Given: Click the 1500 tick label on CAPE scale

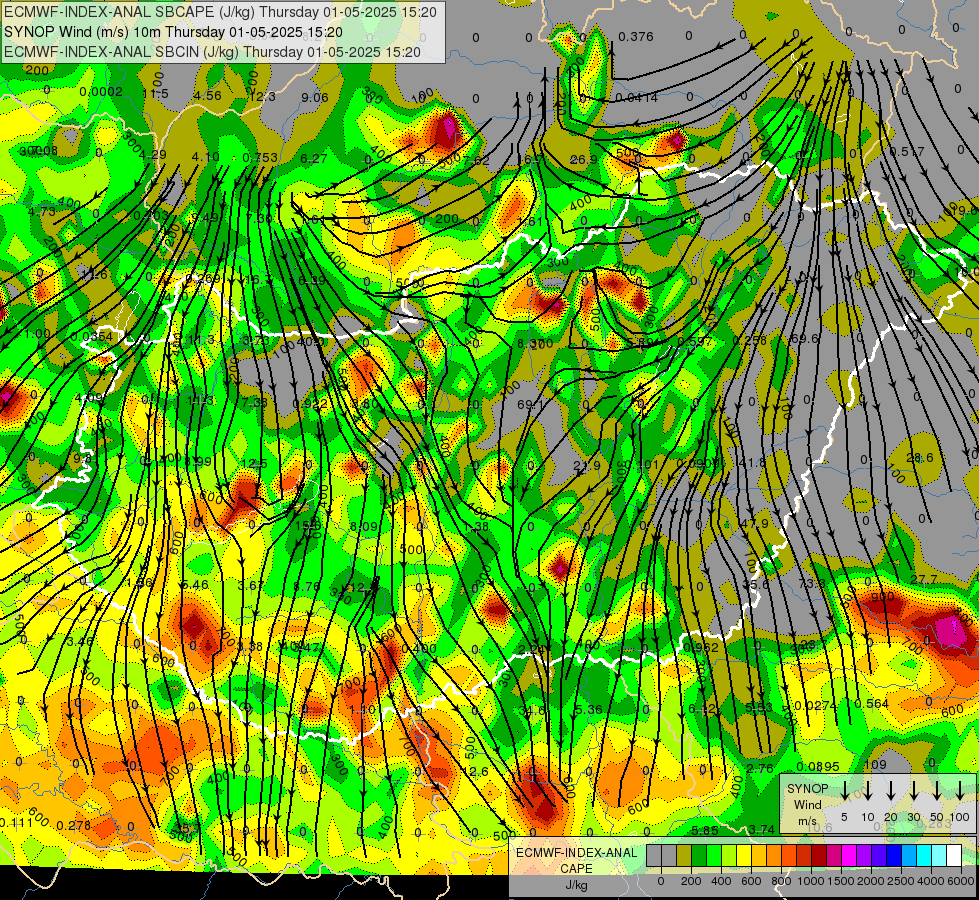Looking at the screenshot, I should (x=841, y=881).
